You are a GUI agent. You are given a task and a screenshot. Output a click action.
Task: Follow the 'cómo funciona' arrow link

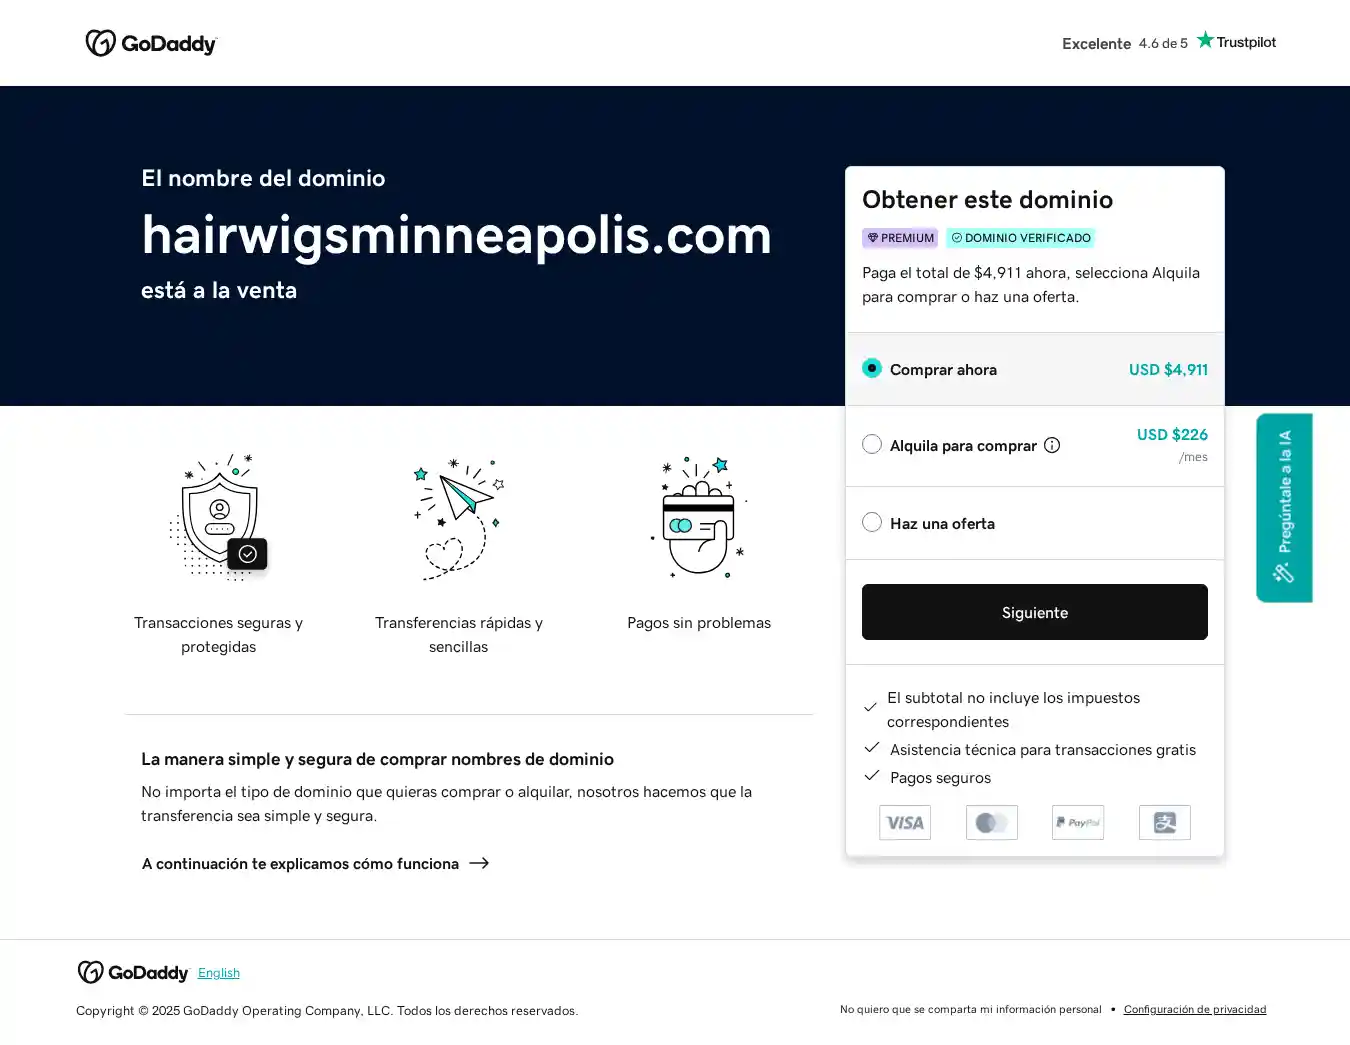[x=315, y=863]
